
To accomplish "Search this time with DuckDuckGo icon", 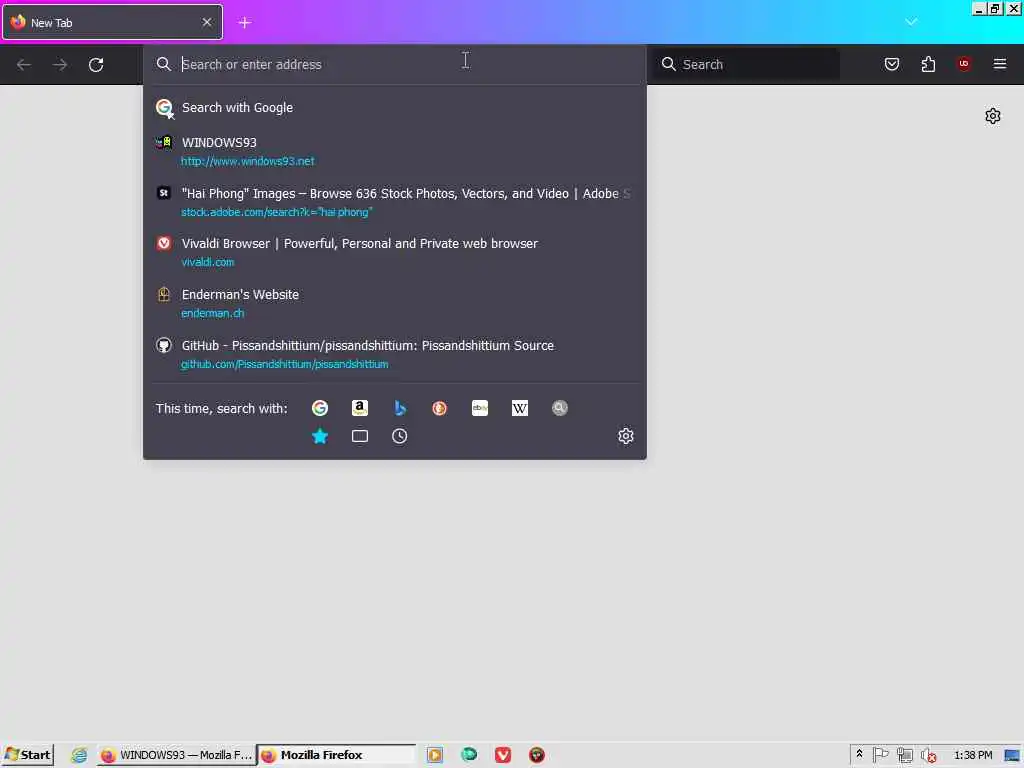I will [440, 408].
